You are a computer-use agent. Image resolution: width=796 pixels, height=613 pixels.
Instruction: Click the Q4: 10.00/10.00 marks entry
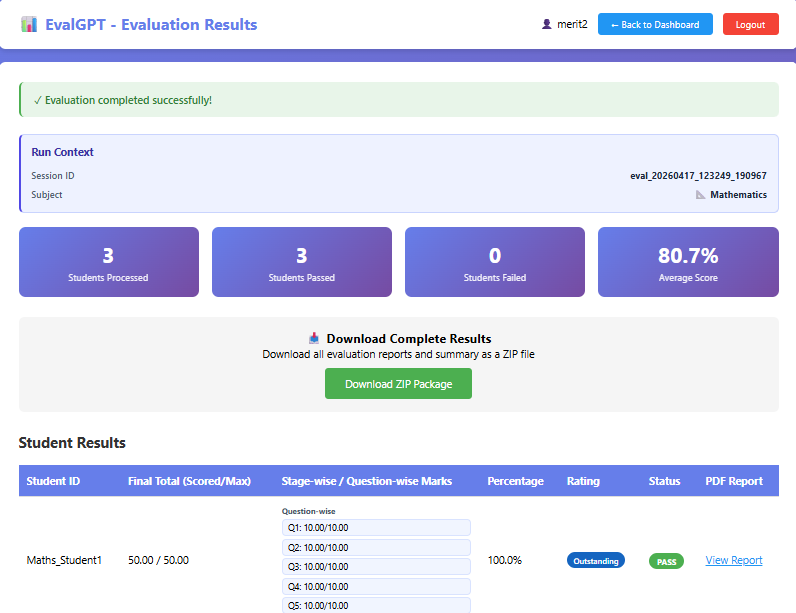pos(376,587)
